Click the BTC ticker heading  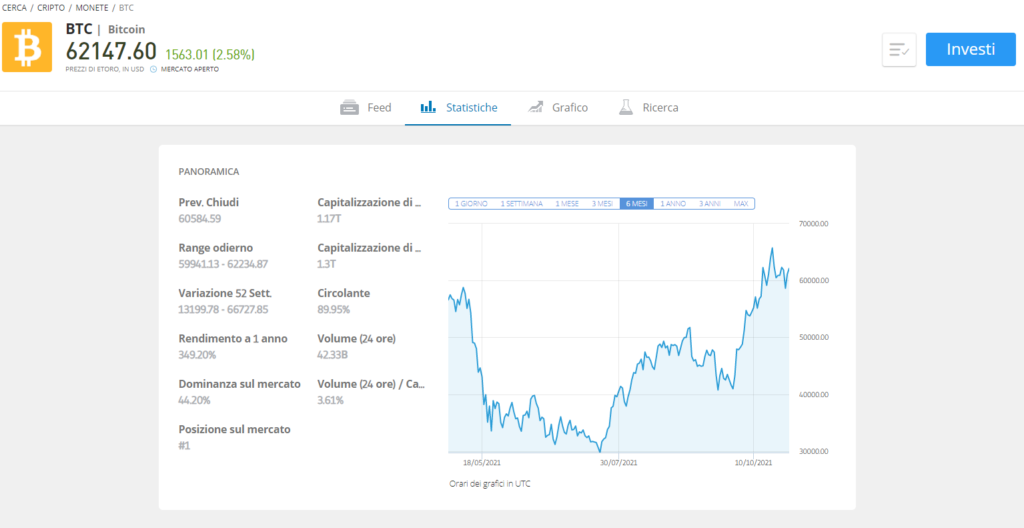79,29
